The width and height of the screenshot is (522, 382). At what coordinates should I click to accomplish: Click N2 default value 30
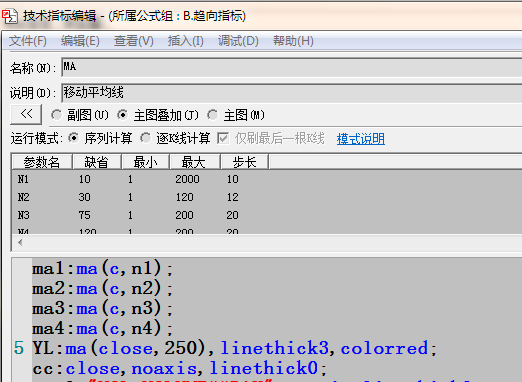pyautogui.click(x=85, y=197)
